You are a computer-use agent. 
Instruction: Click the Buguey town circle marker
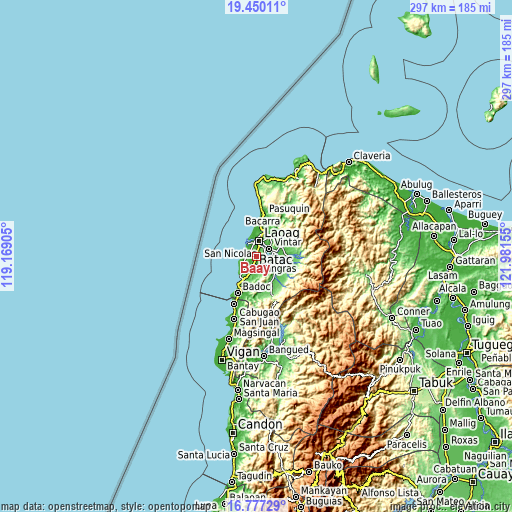[485, 224]
